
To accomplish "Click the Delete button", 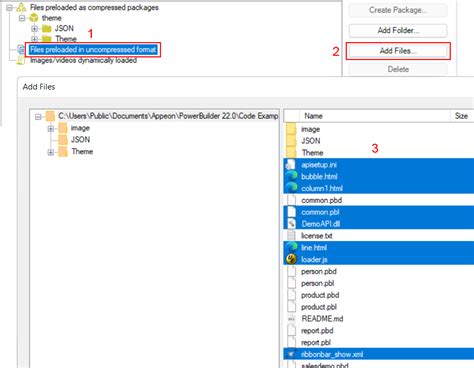I will pos(398,69).
